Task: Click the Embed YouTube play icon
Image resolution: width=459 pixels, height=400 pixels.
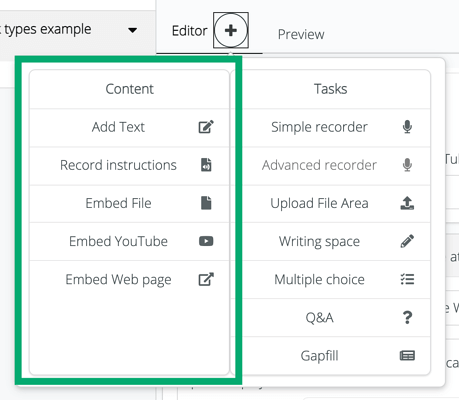Action: 206,241
